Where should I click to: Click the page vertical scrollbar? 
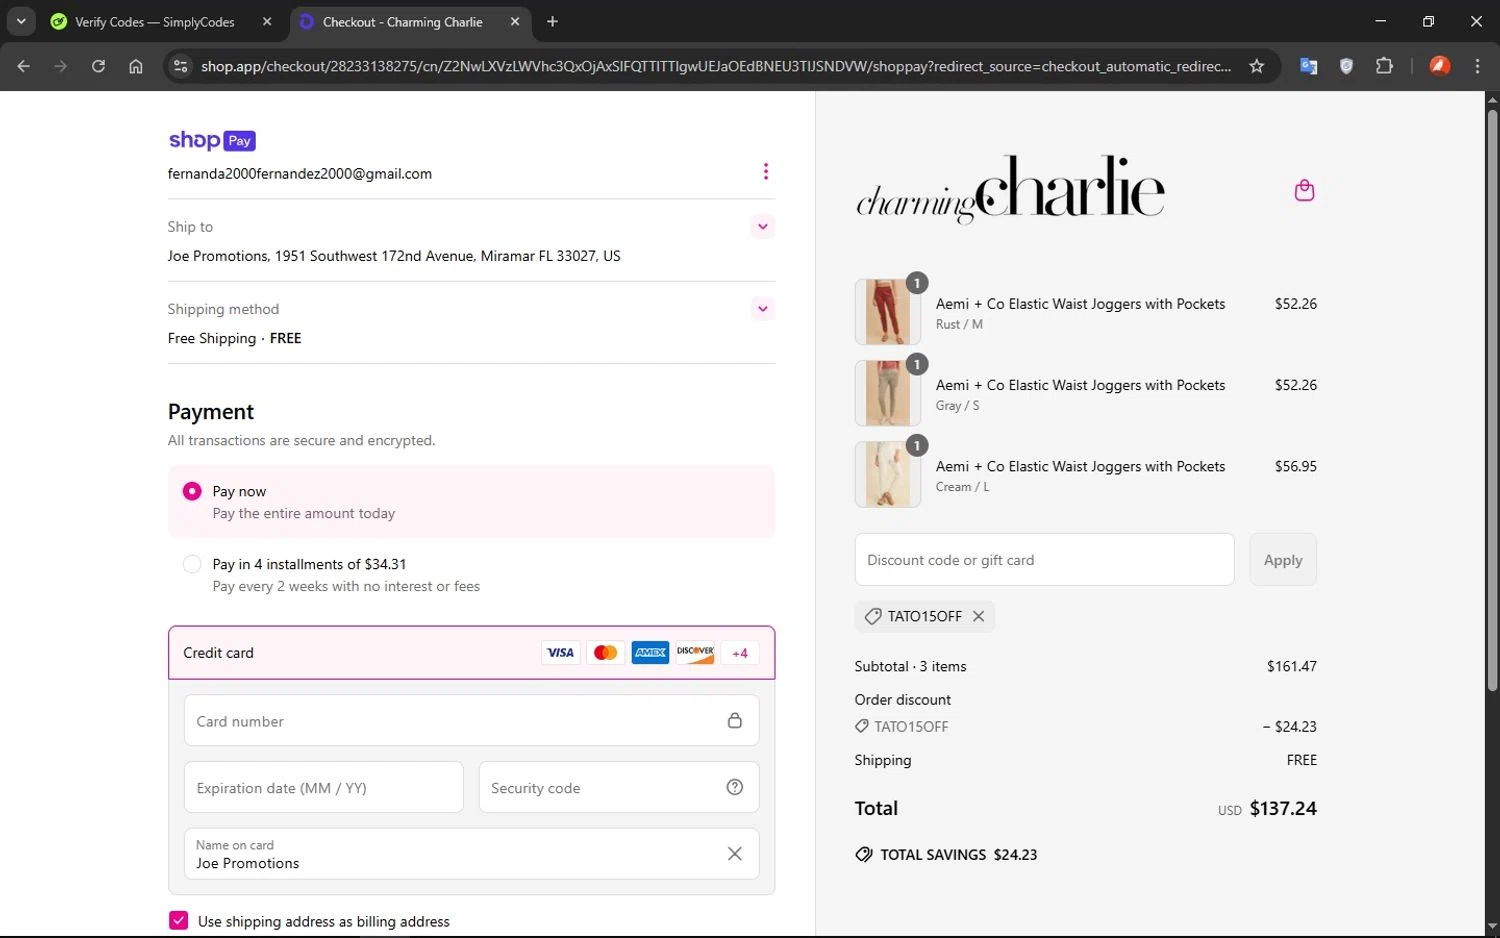pos(1492,400)
